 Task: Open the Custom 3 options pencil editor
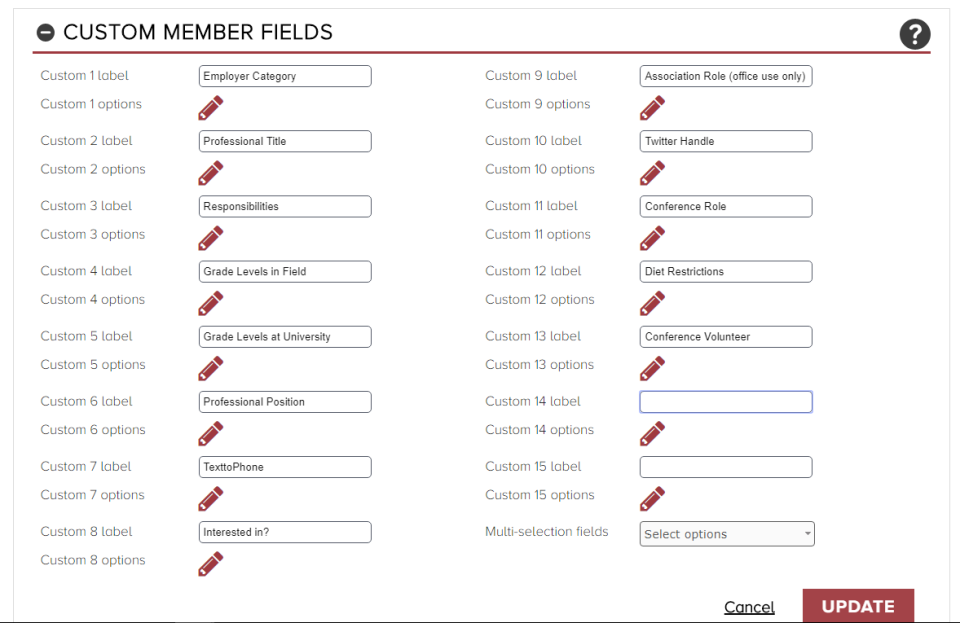tap(210, 237)
